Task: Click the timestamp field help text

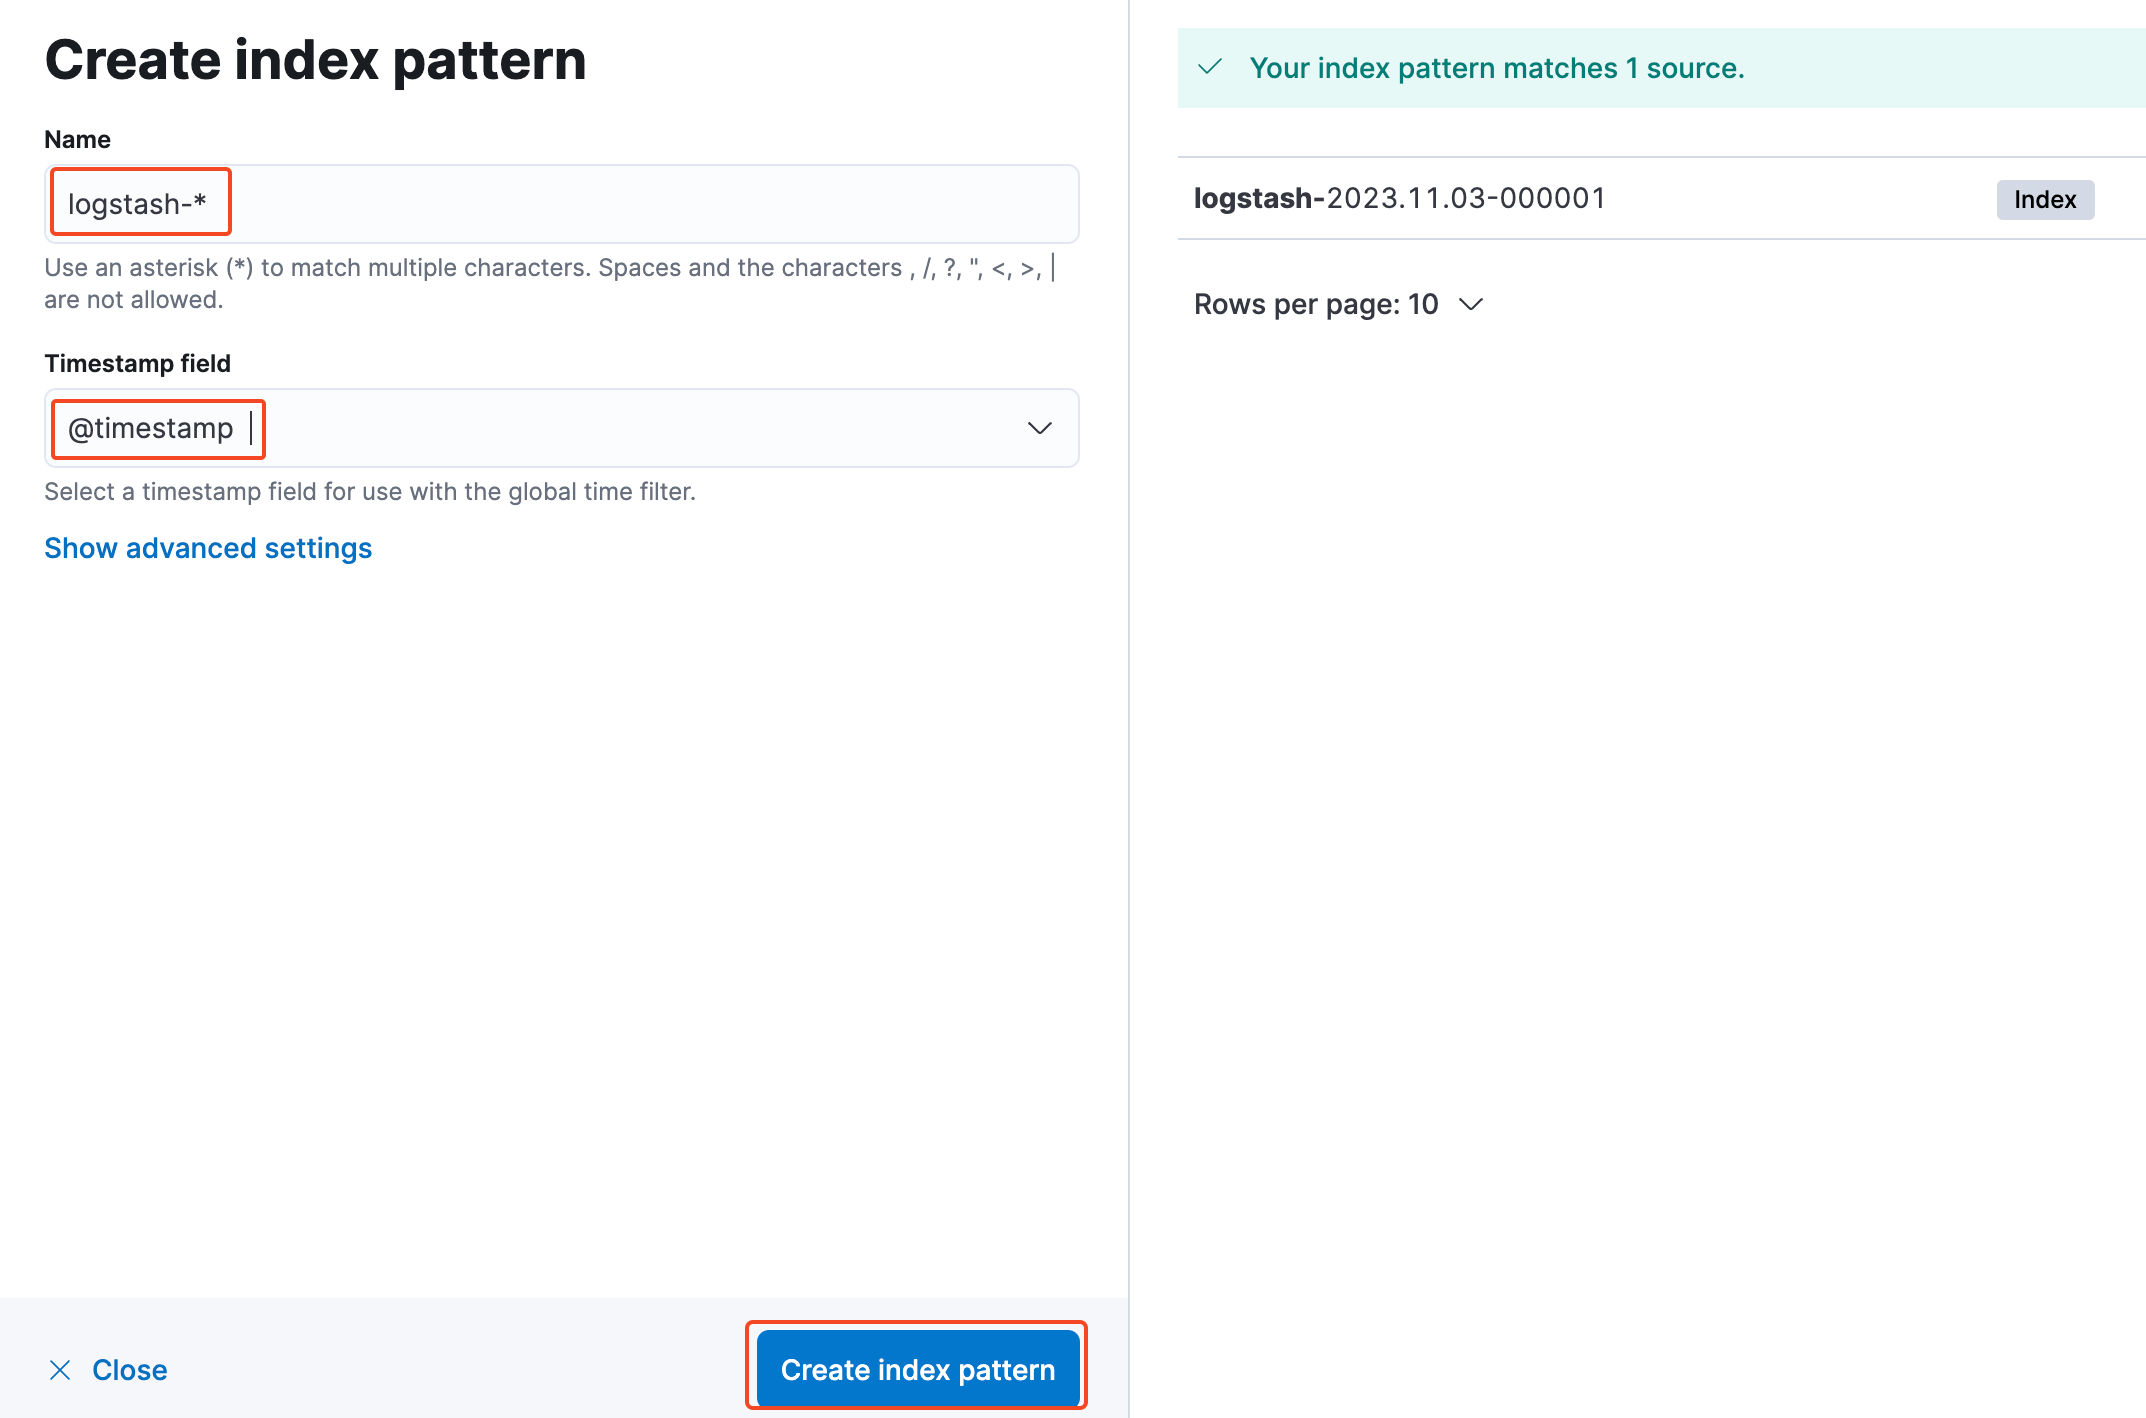Action: coord(370,491)
